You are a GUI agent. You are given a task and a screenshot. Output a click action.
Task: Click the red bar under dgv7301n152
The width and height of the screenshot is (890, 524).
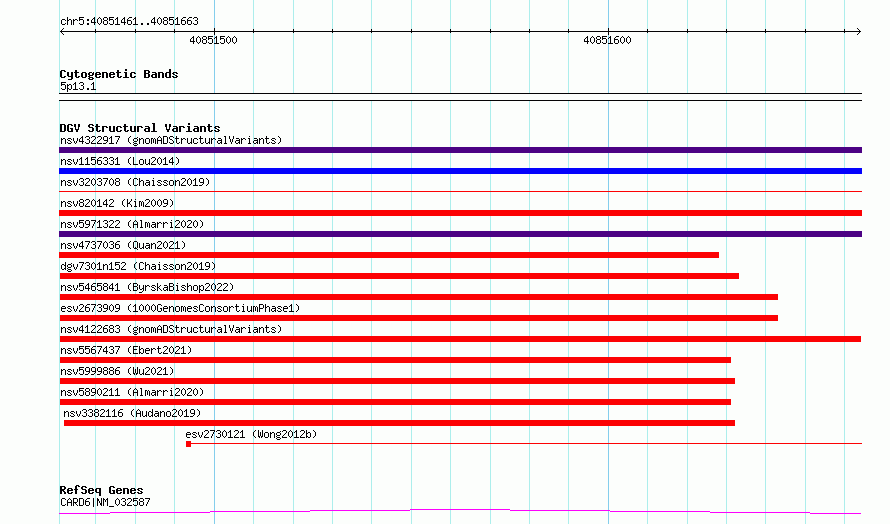point(399,276)
